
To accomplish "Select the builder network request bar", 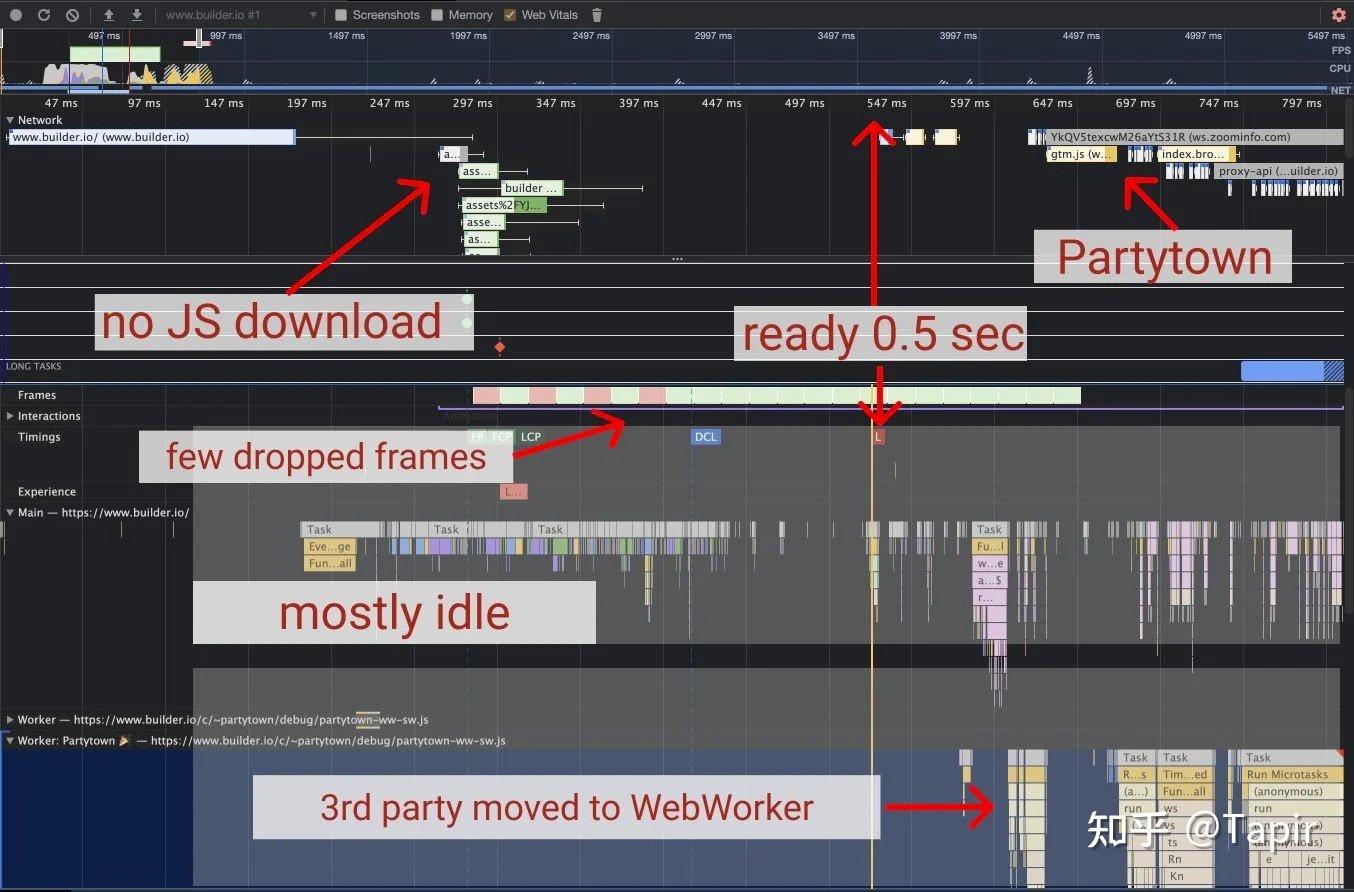I will click(531, 188).
